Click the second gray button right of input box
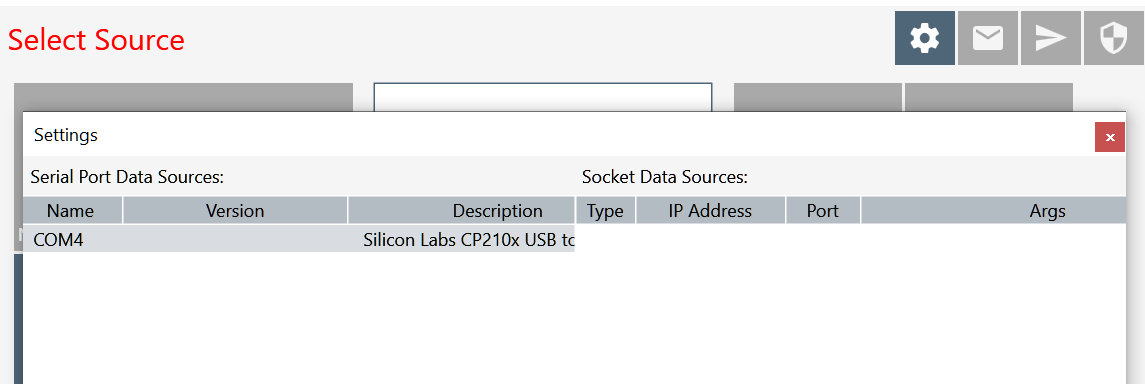This screenshot has height=384, width=1145. [x=989, y=97]
